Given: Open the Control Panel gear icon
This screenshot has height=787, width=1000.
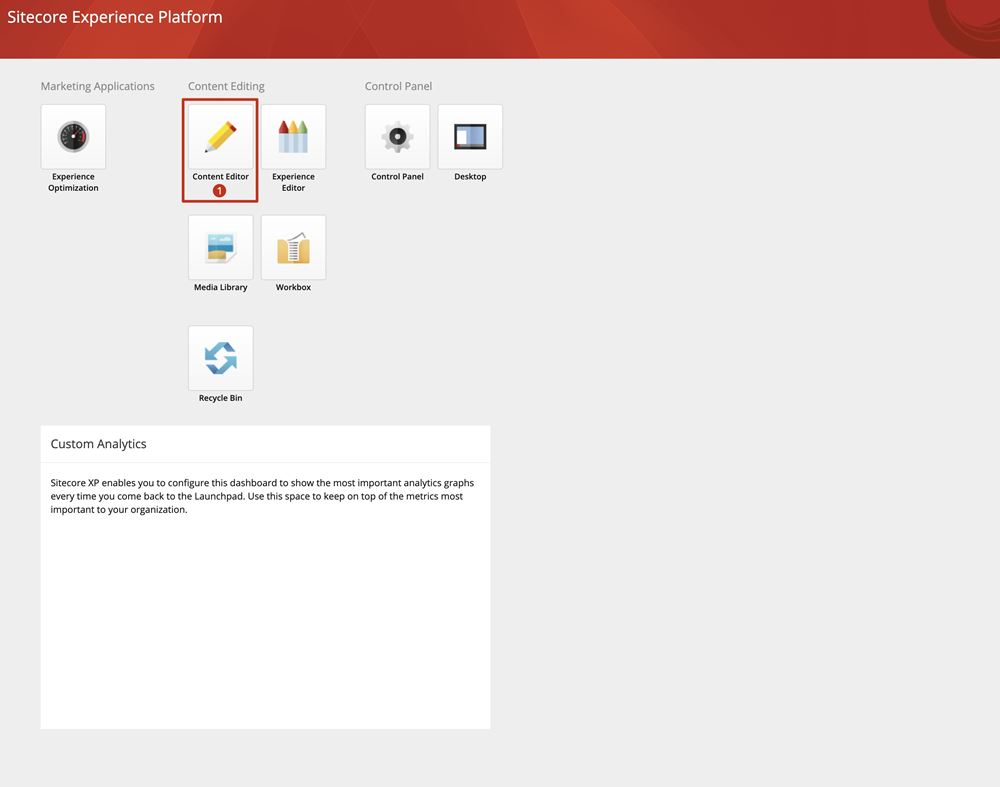Looking at the screenshot, I should pyautogui.click(x=397, y=137).
